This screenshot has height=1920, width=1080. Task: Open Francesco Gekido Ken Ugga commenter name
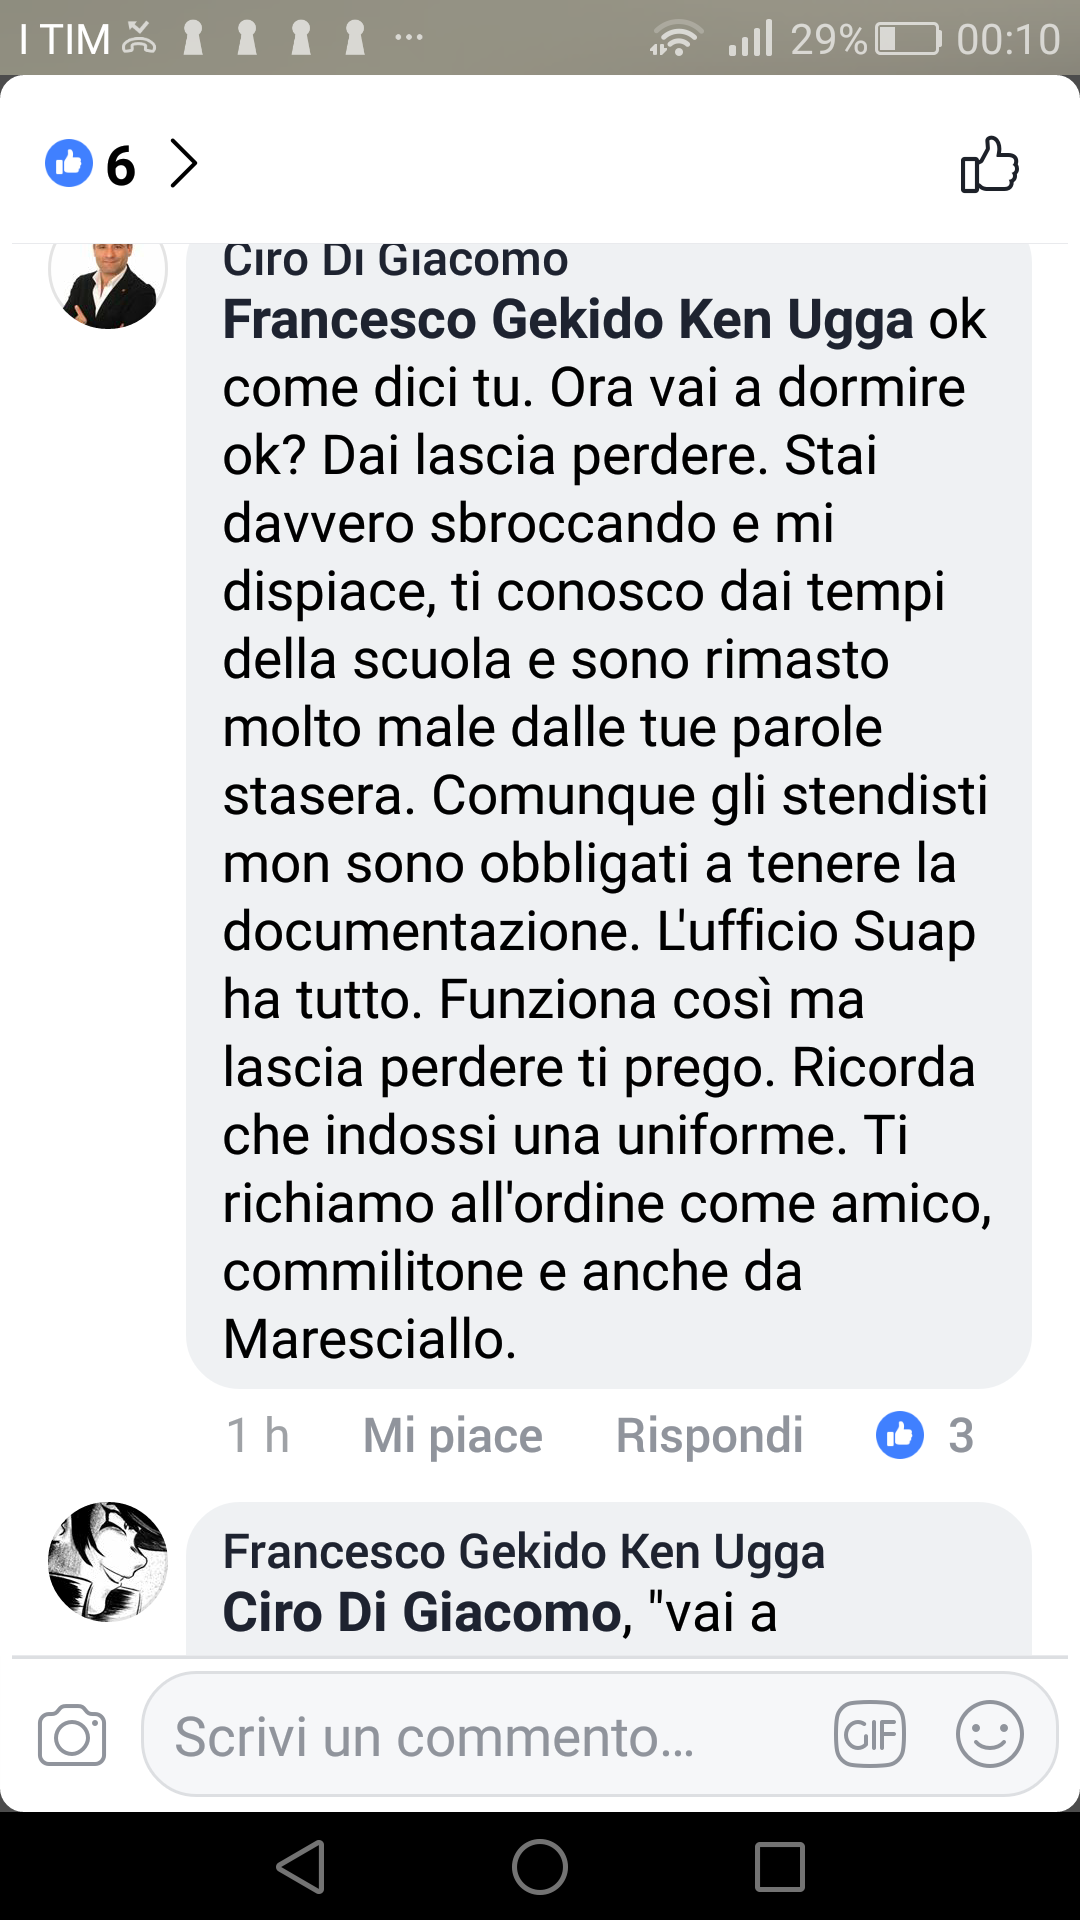pos(524,1552)
